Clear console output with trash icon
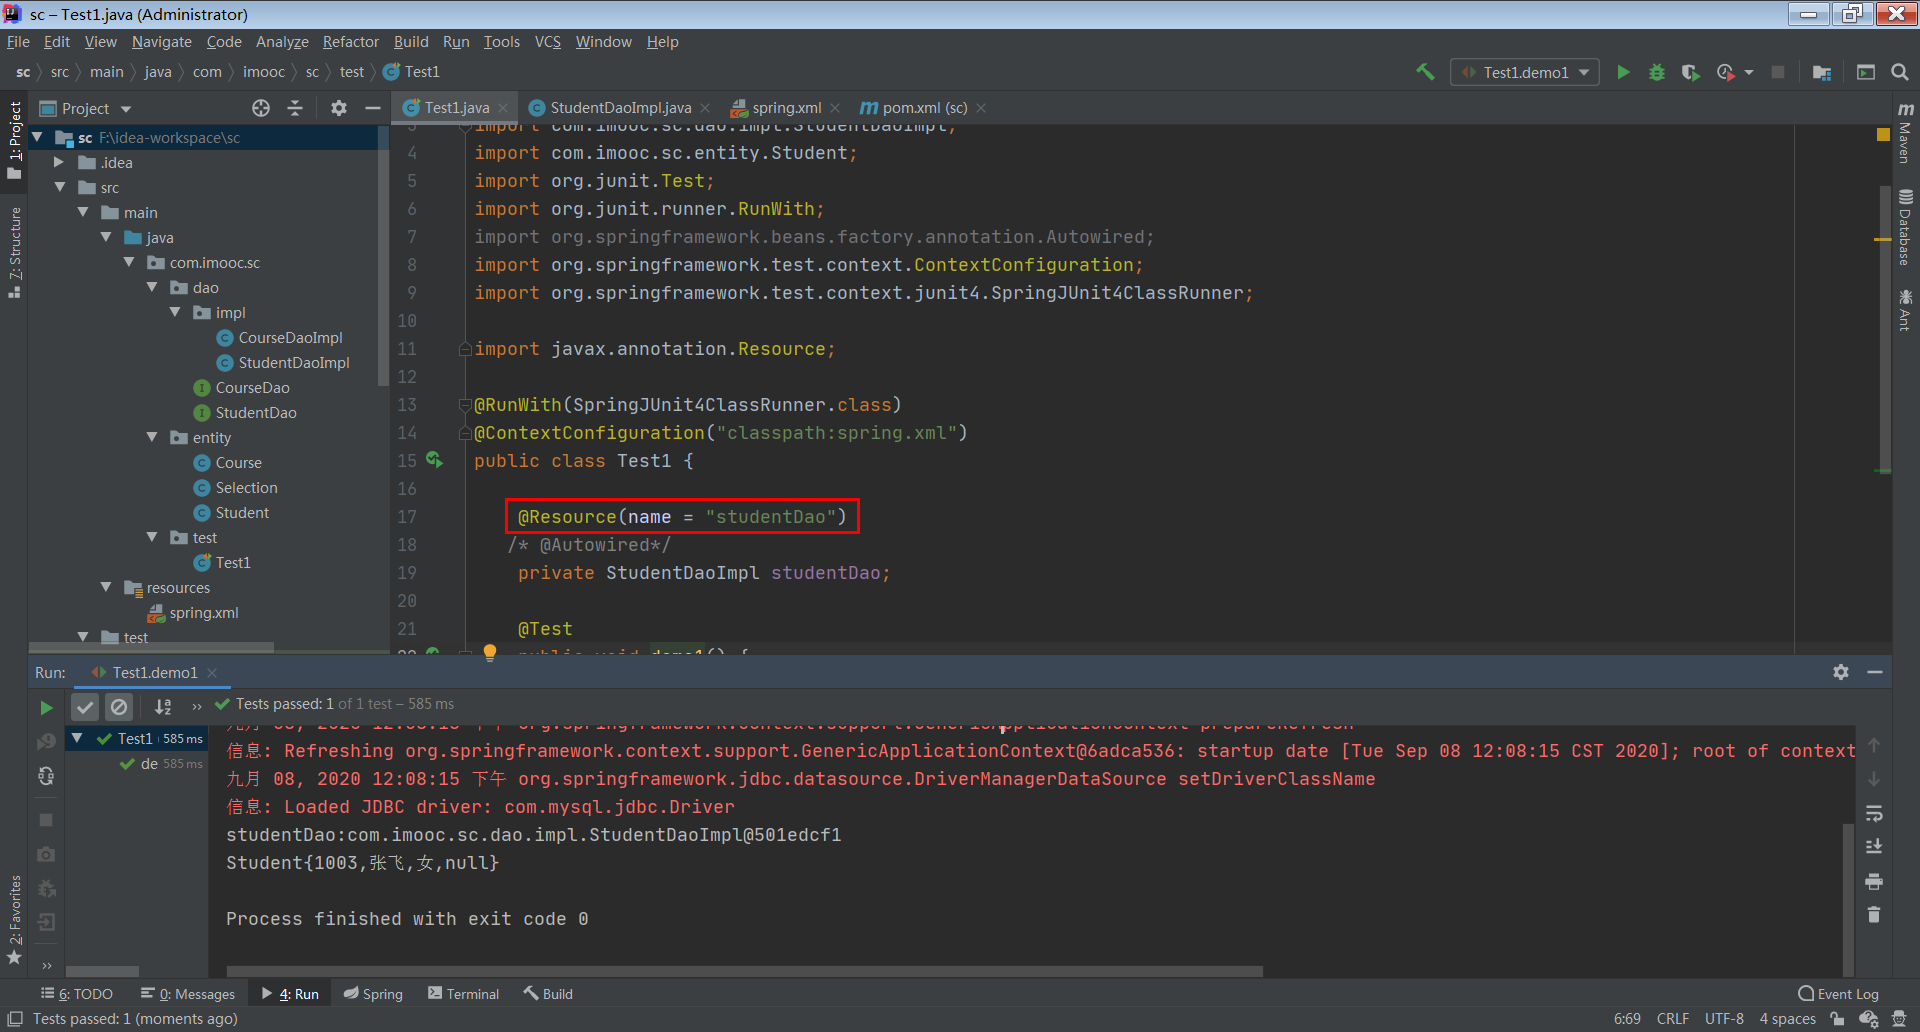1920x1032 pixels. (1874, 915)
